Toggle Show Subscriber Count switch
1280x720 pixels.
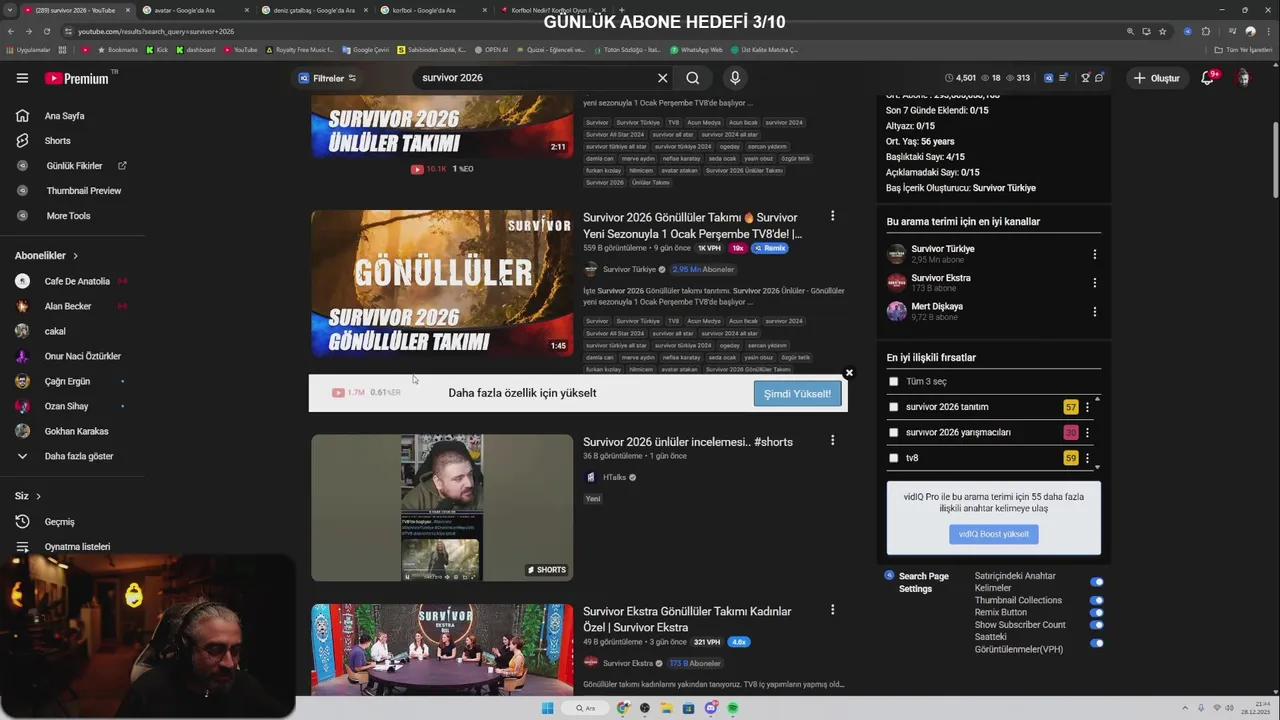1097,625
